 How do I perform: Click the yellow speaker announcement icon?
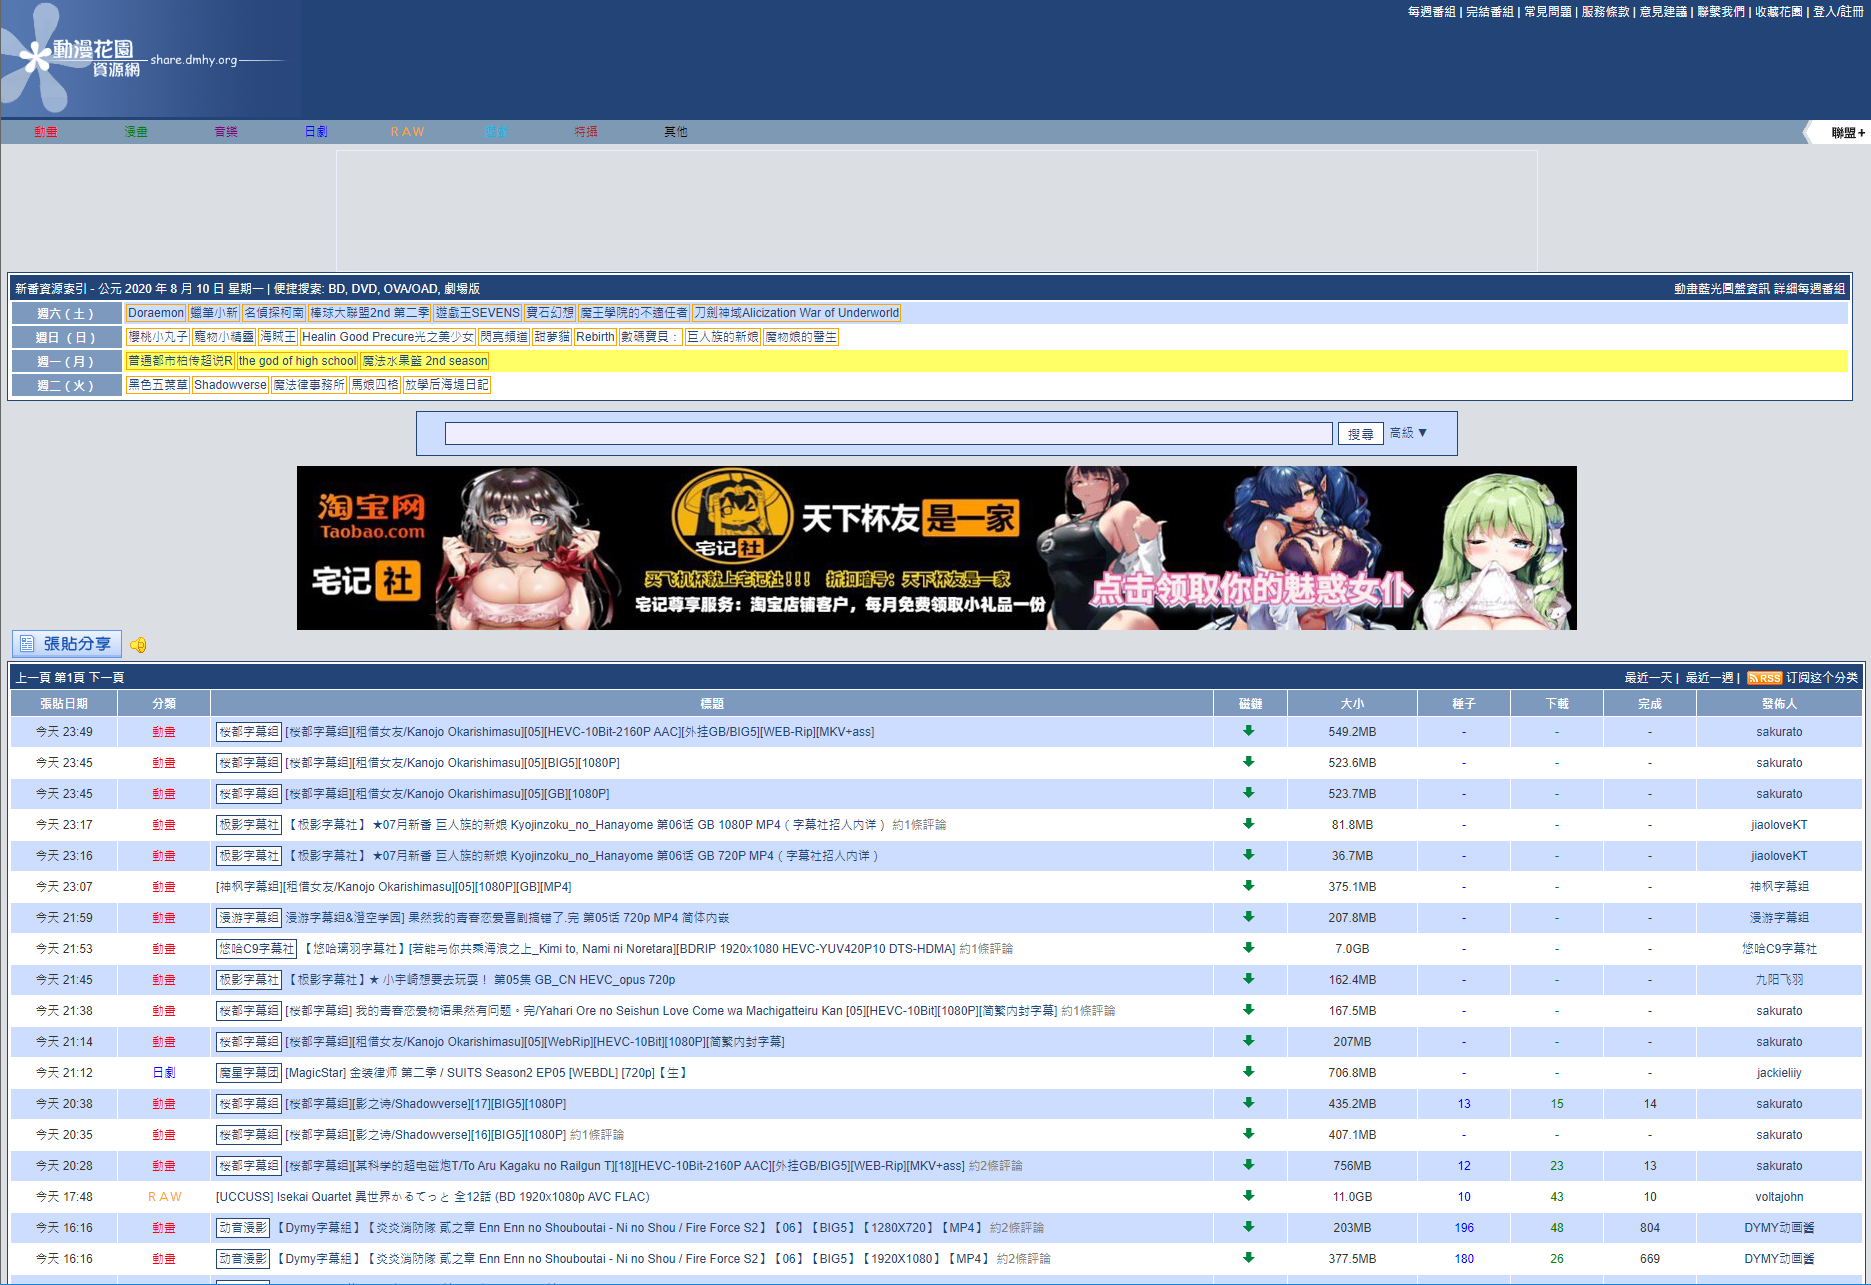[138, 645]
